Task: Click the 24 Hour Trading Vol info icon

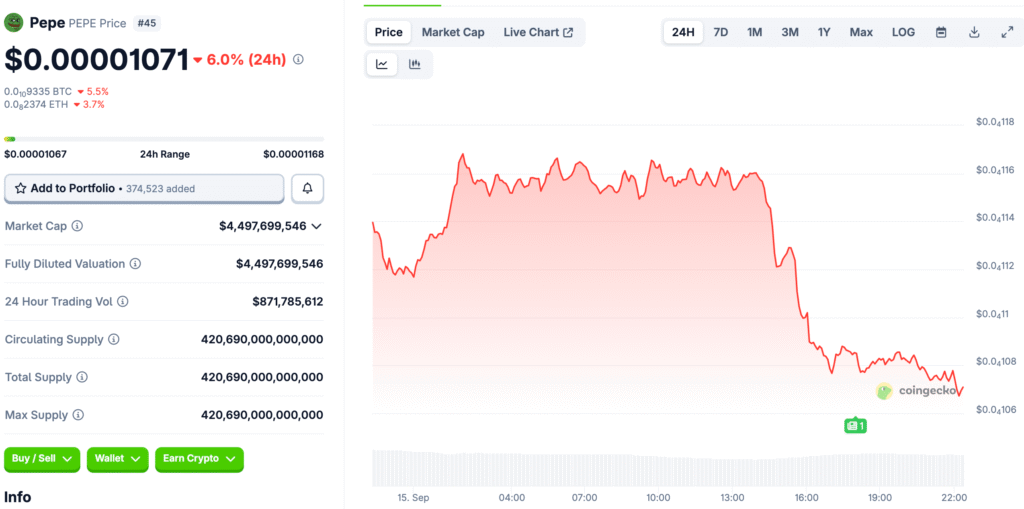Action: 123,302
